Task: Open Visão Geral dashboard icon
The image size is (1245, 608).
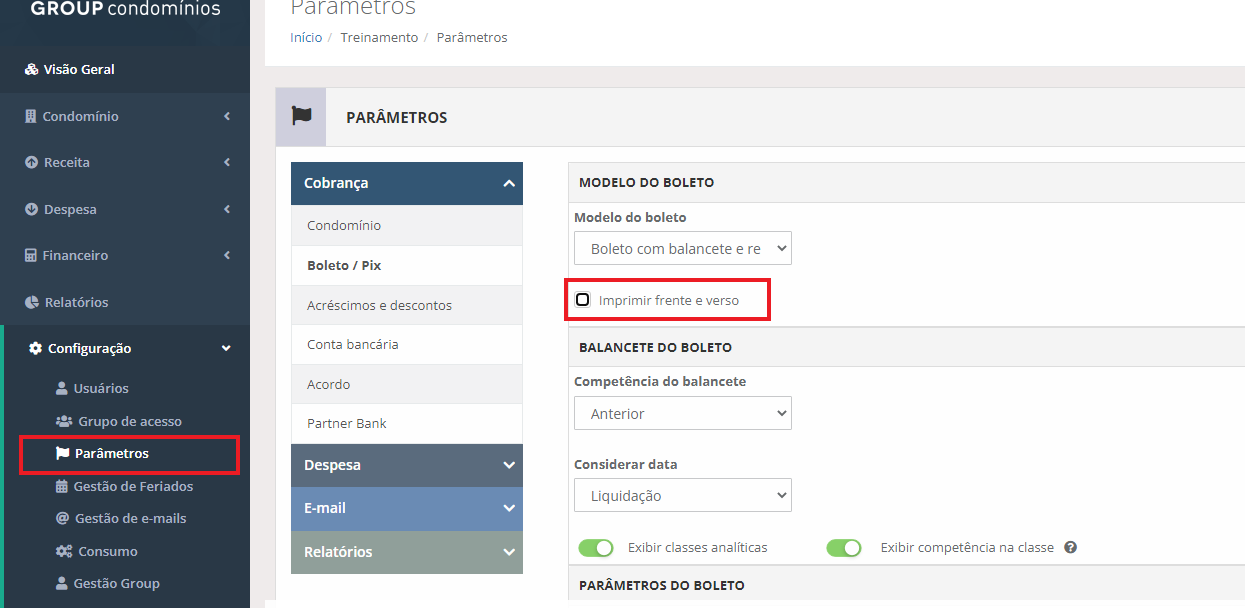Action: click(x=31, y=70)
